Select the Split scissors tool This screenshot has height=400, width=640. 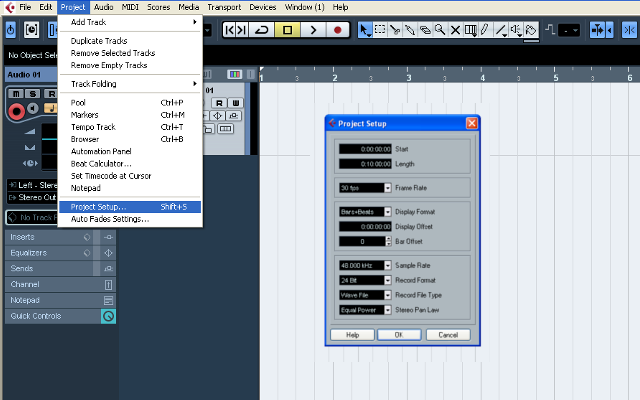[395, 30]
